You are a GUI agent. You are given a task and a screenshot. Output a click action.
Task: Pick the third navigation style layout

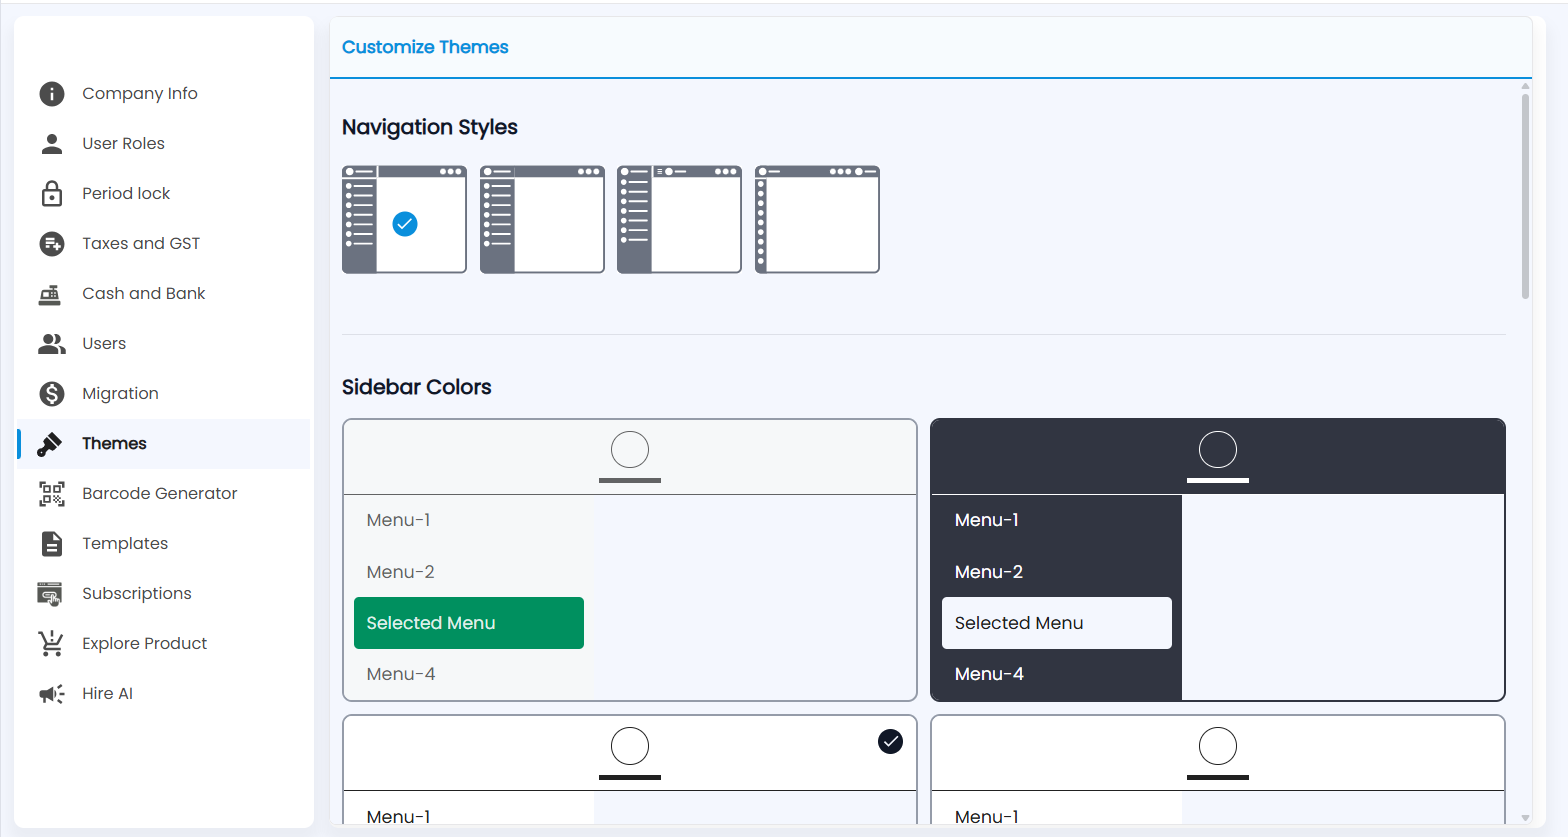679,219
